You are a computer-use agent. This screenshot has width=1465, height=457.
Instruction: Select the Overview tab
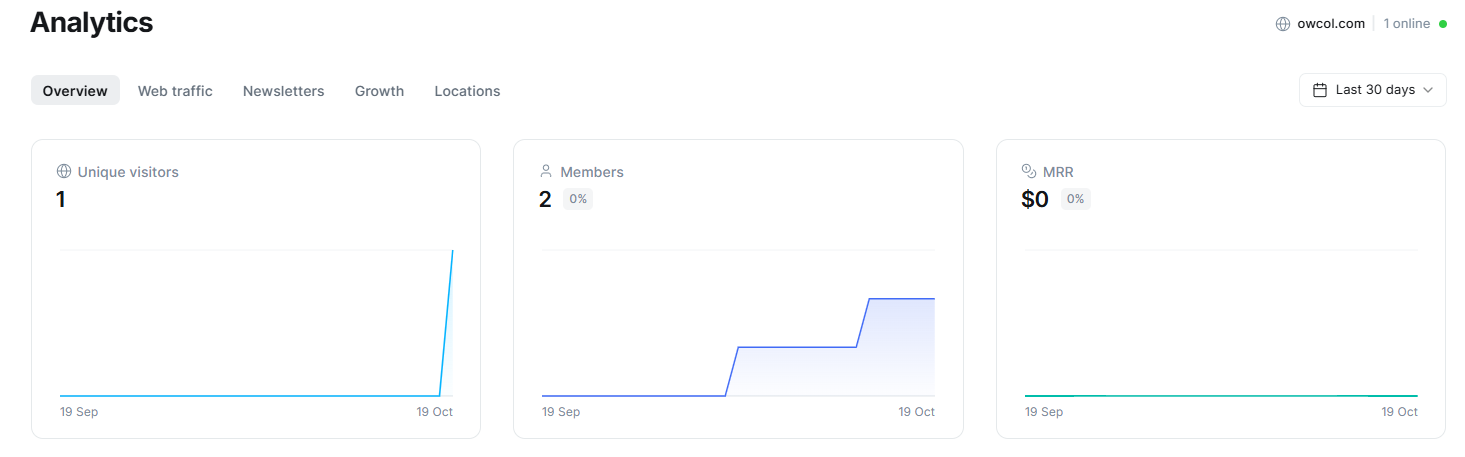pos(75,91)
